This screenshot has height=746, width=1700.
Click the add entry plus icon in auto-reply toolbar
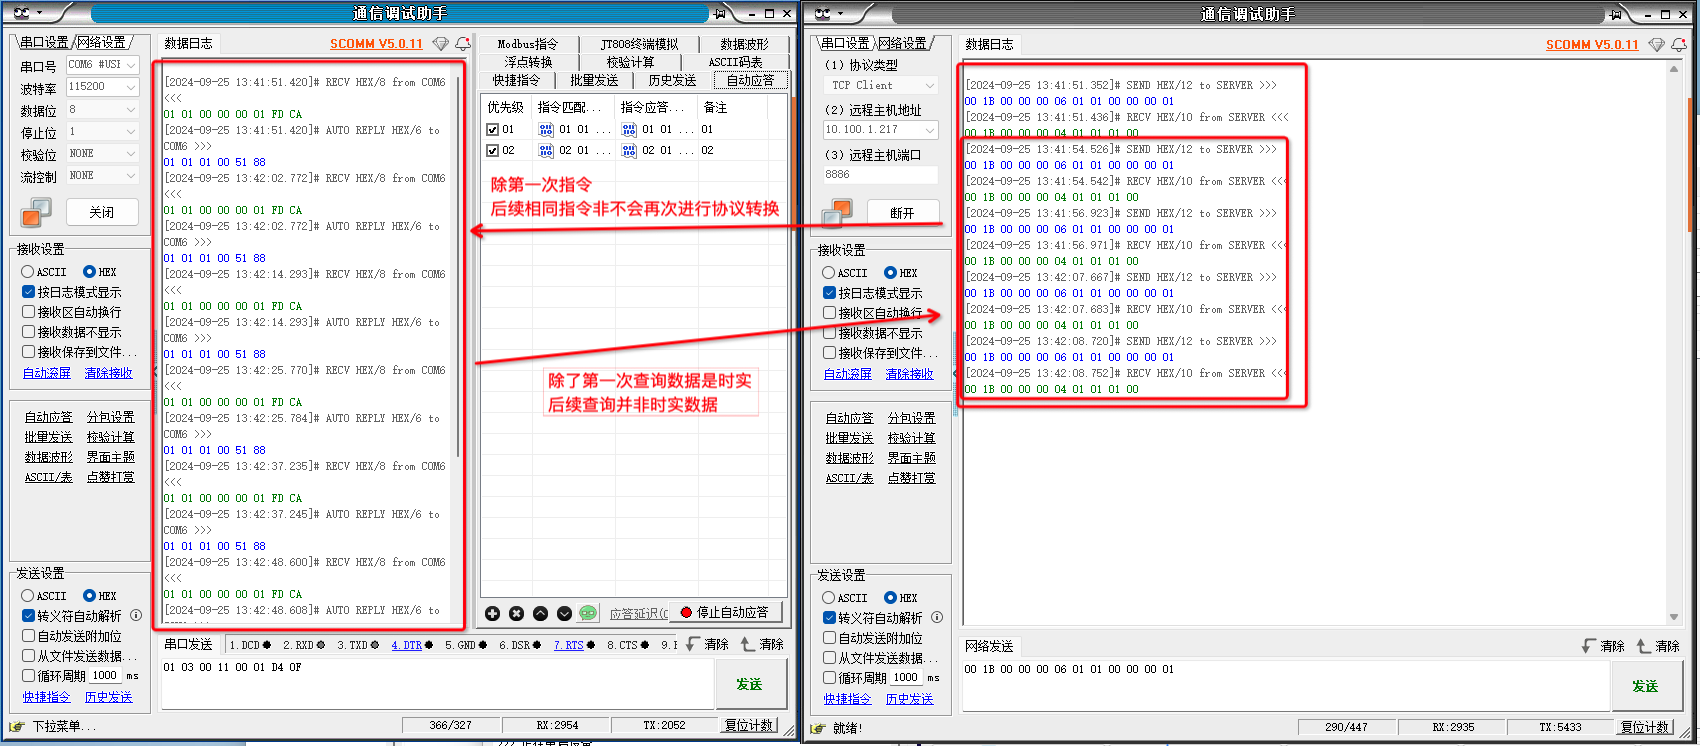[x=492, y=613]
